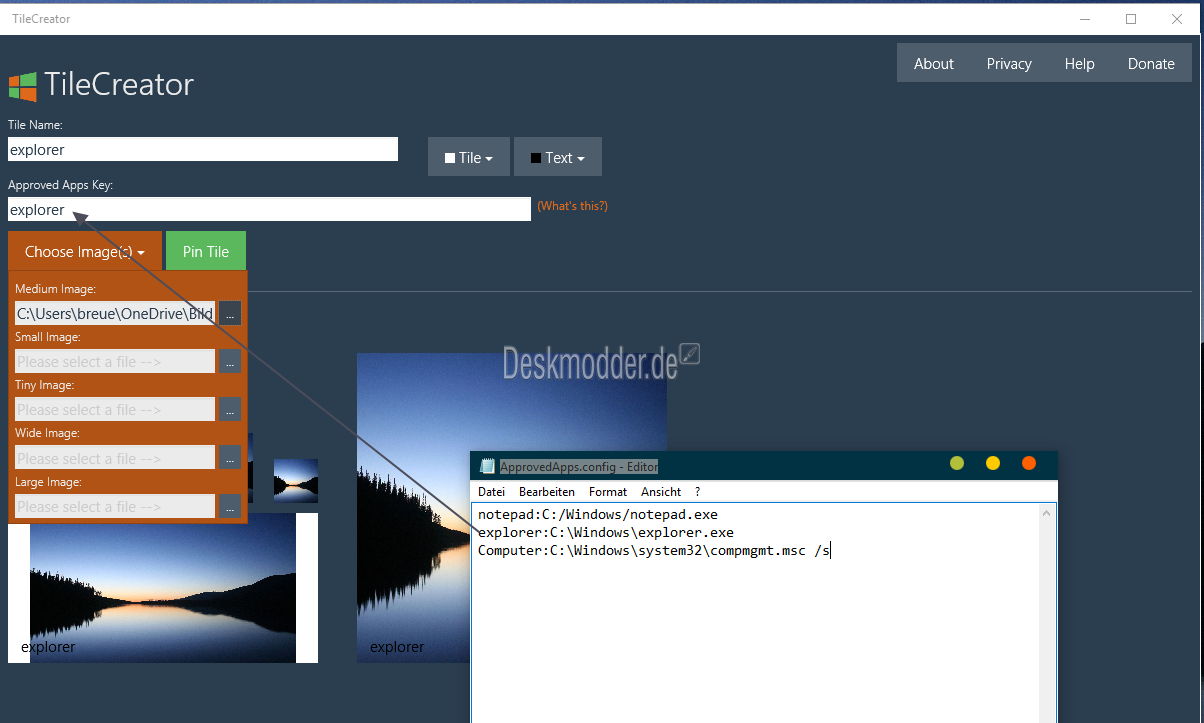Open the Text color dropdown
The width and height of the screenshot is (1204, 723).
click(558, 157)
